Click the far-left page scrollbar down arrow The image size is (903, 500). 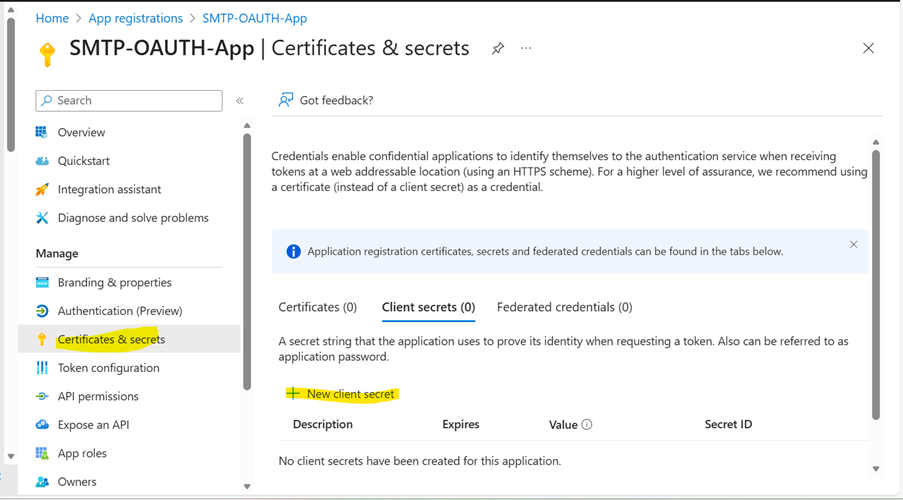tap(11, 456)
